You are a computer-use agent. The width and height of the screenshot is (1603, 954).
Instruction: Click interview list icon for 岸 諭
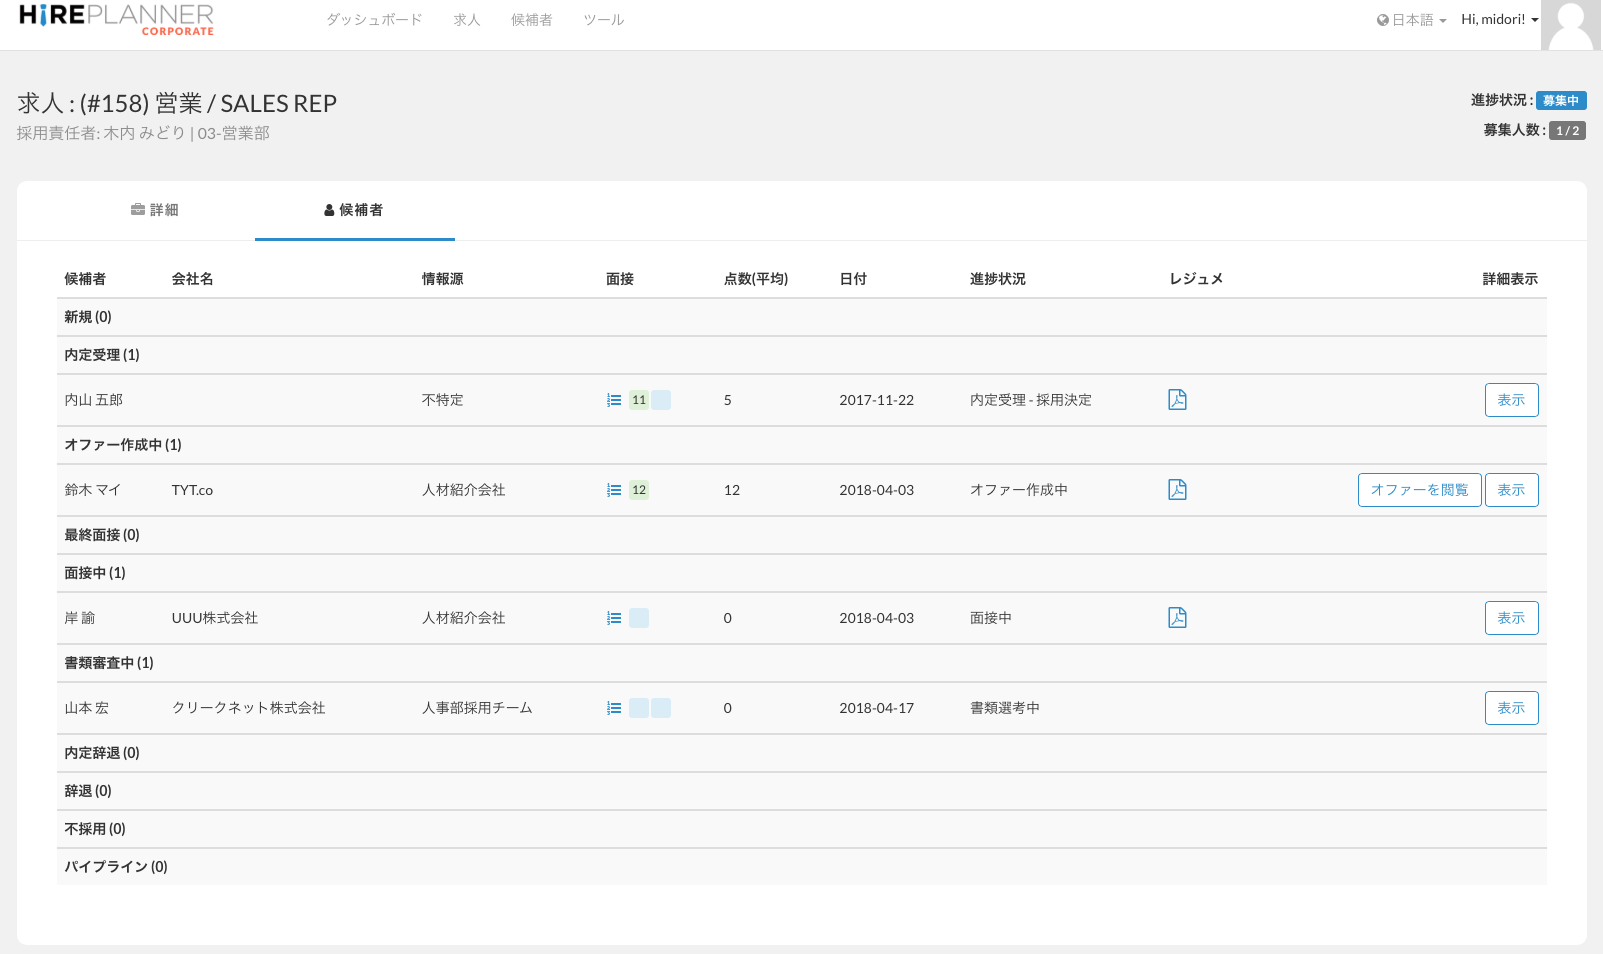click(614, 618)
